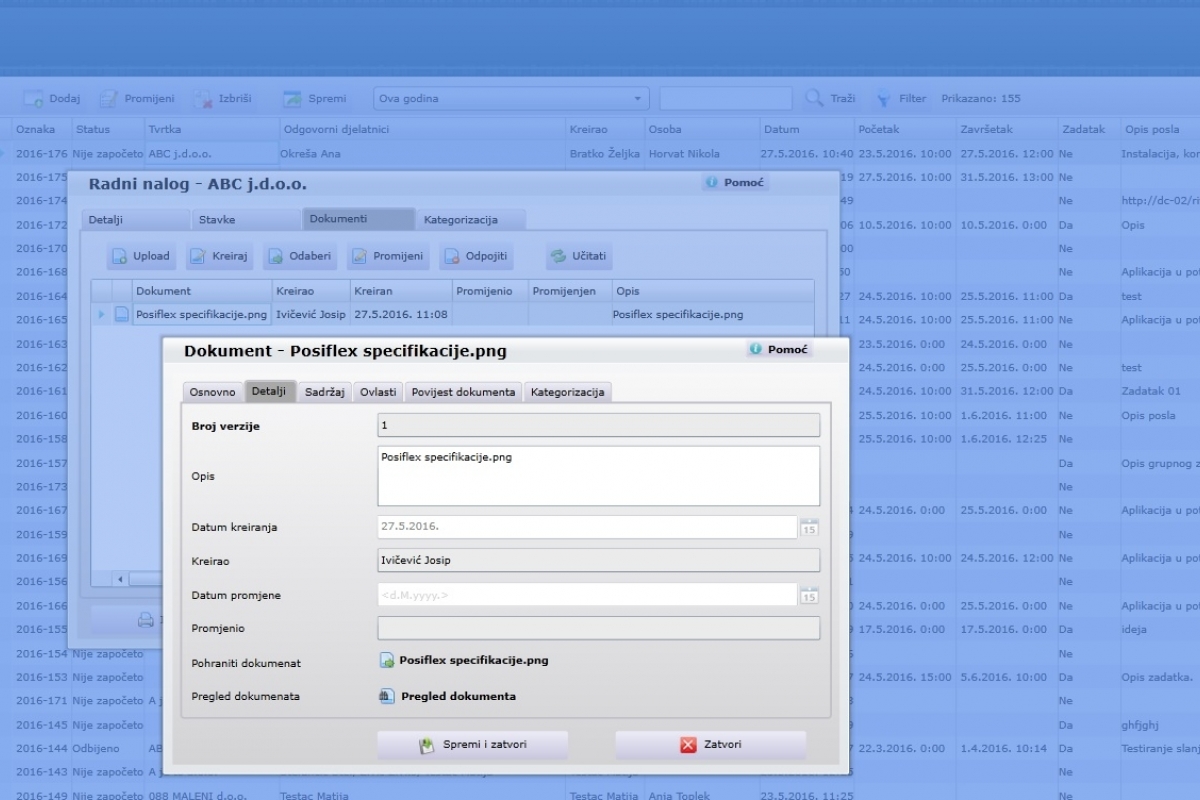Image resolution: width=1200 pixels, height=800 pixels.
Task: Click Spremi in main toolbar
Action: (x=315, y=99)
